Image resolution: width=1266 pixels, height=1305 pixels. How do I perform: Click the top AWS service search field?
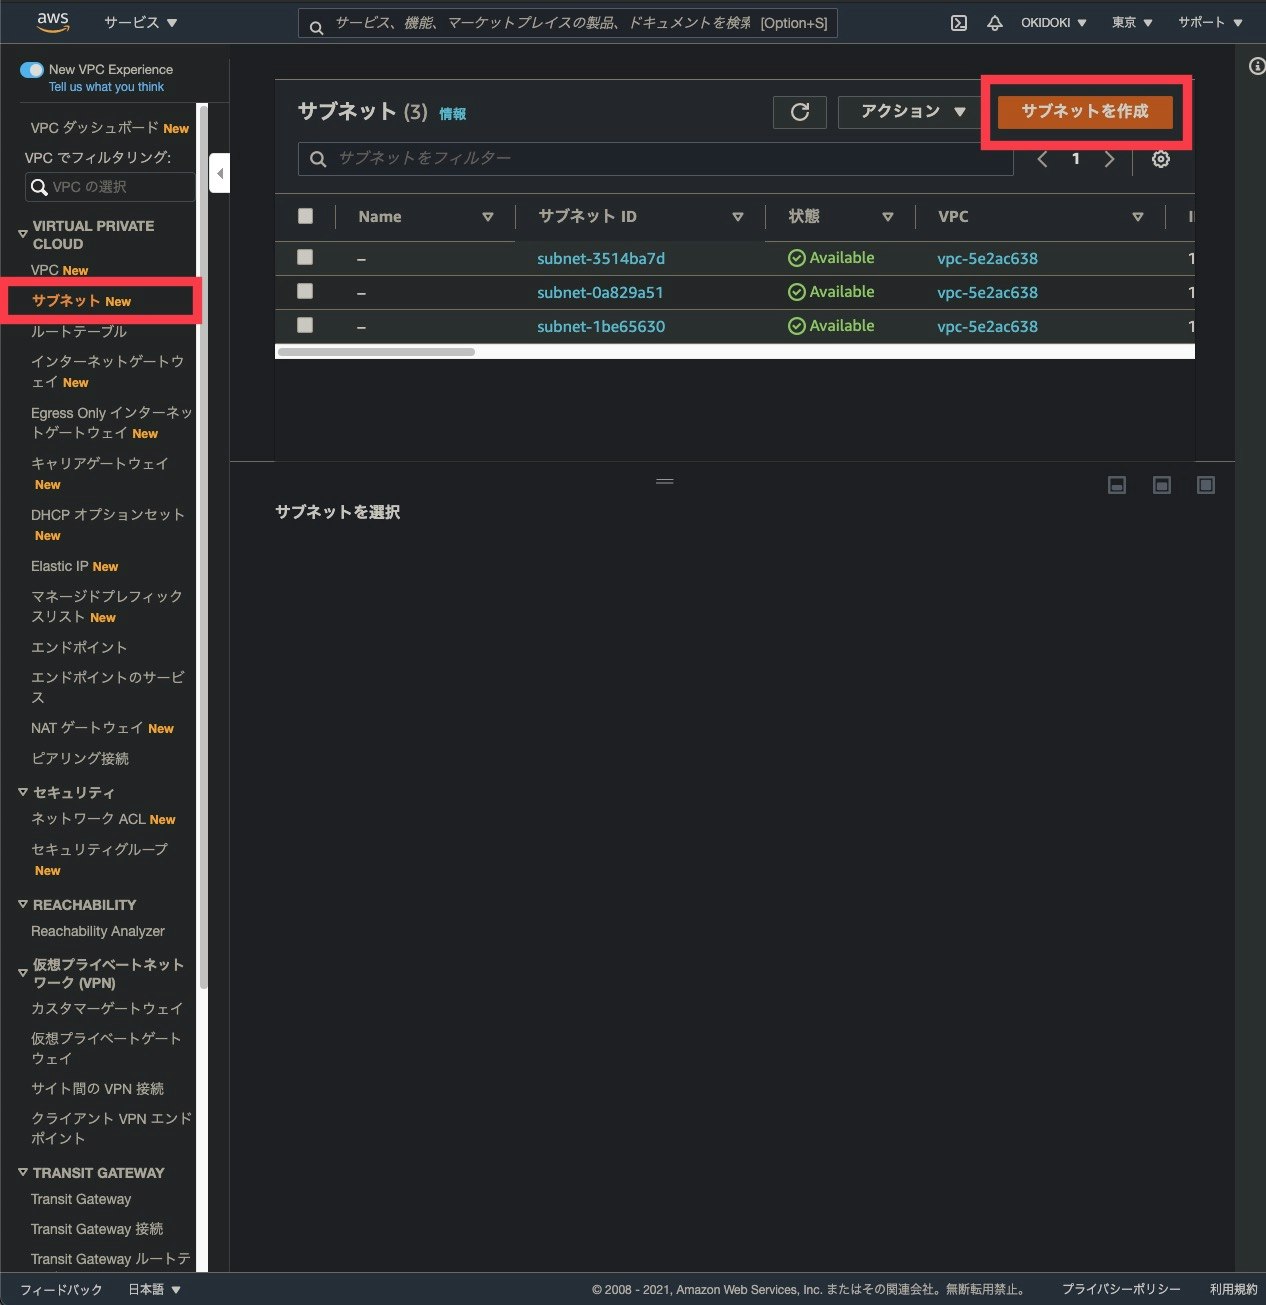(567, 23)
